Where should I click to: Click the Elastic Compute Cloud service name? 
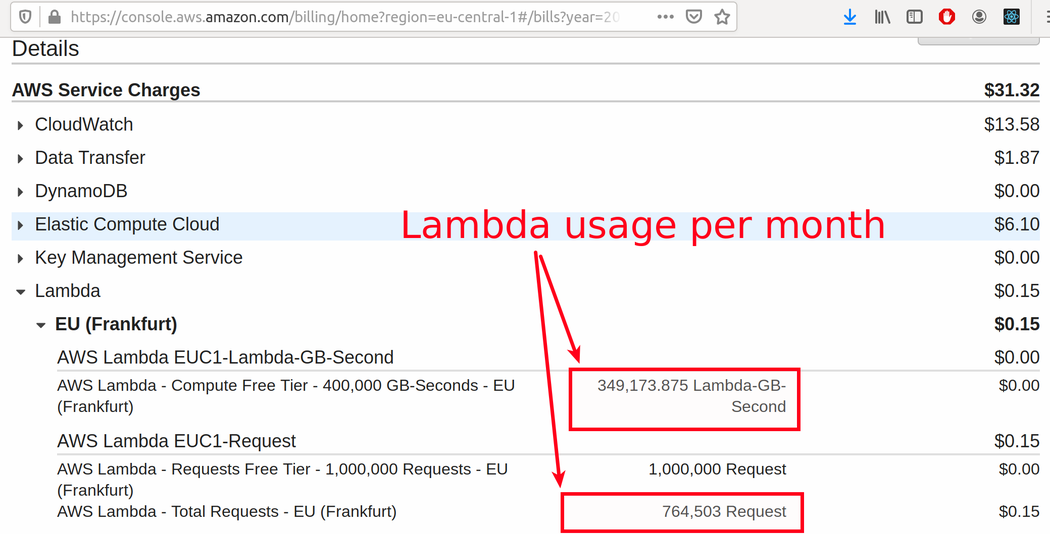127,224
